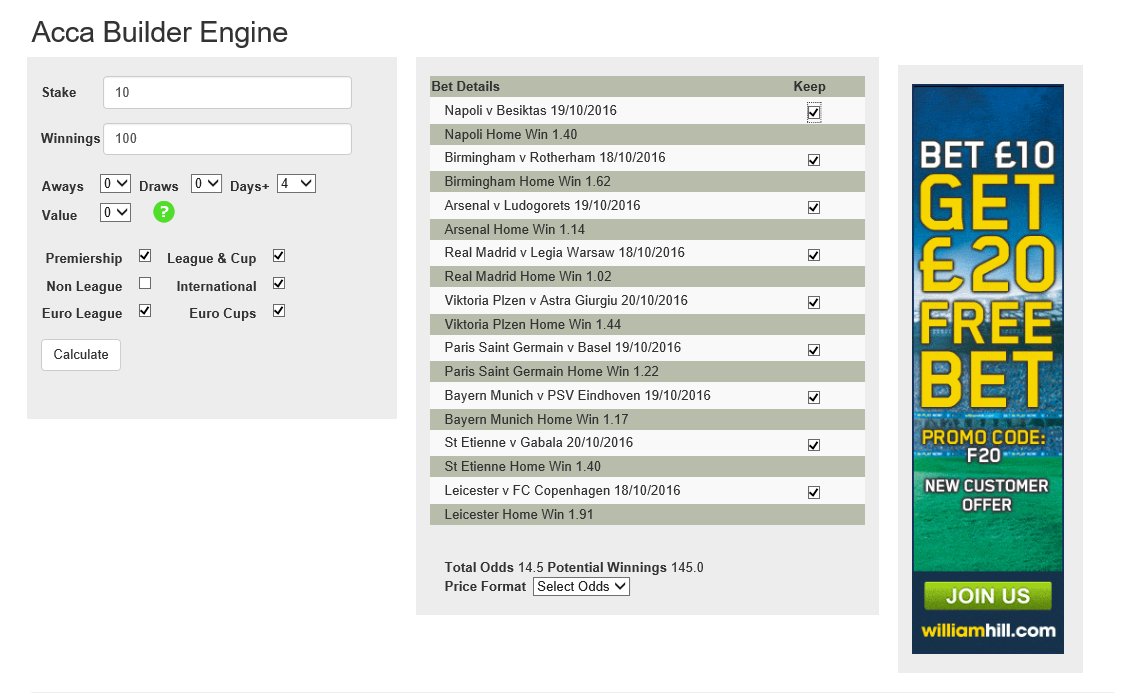Uncheck Keep for Napoli v Besiktas
The image size is (1135, 699).
(813, 112)
